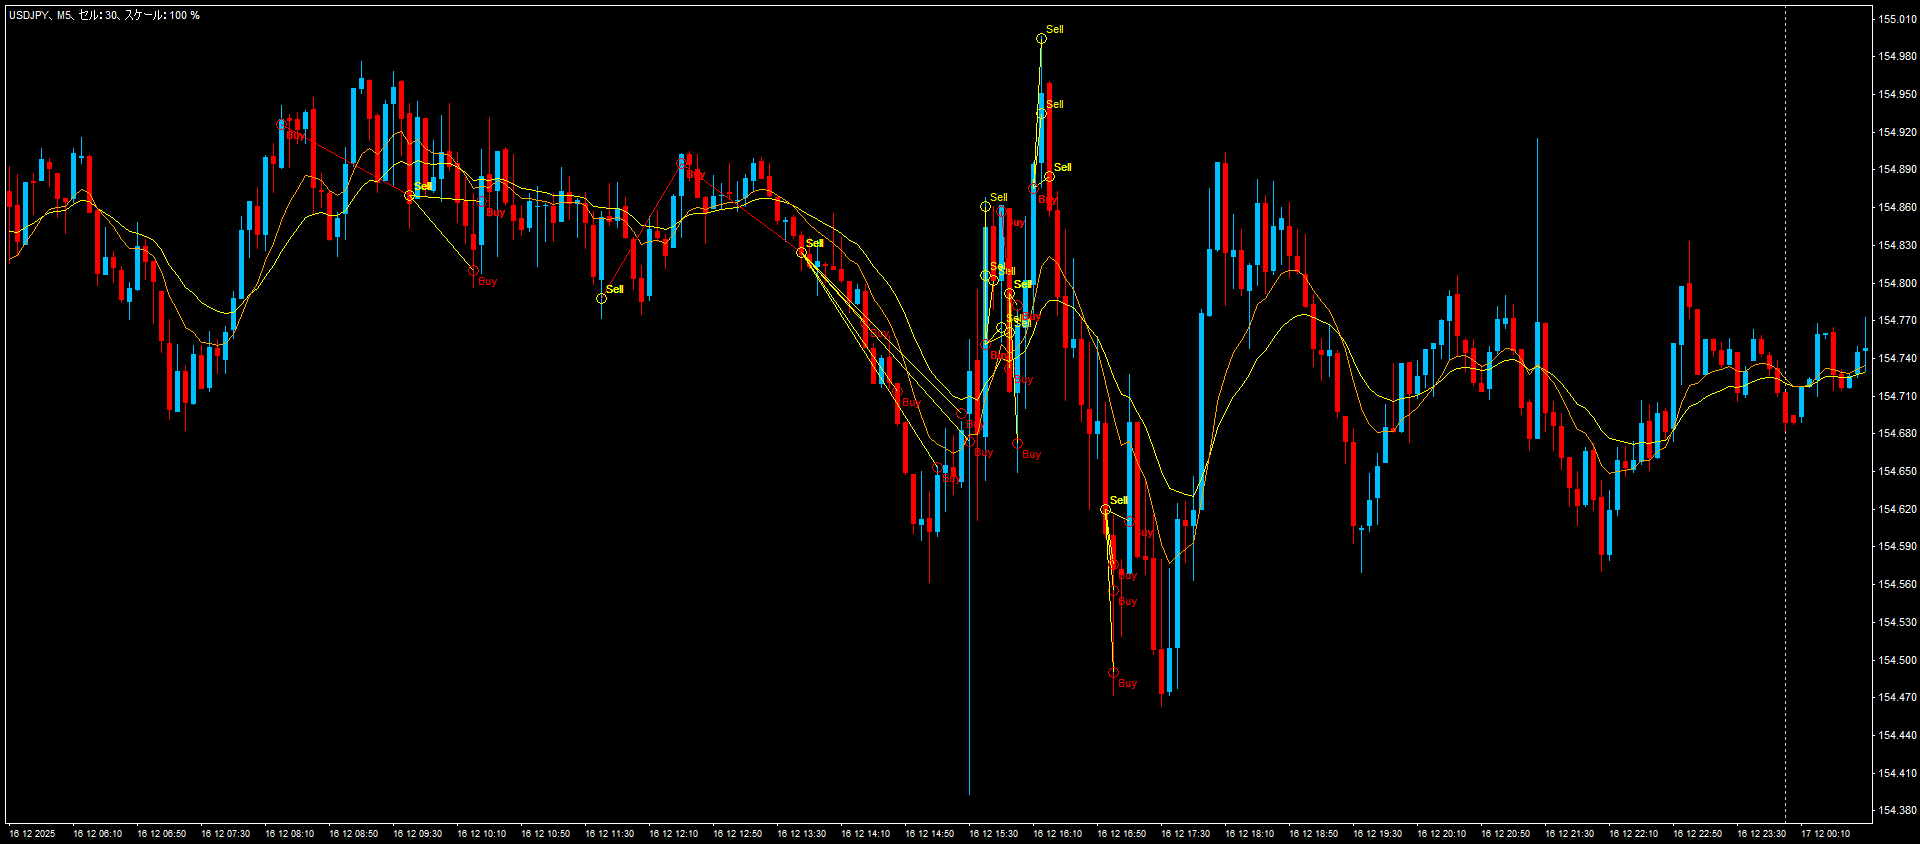Click the USDJPY M5 chart title text
The height and width of the screenshot is (844, 1920).
[x=105, y=15]
